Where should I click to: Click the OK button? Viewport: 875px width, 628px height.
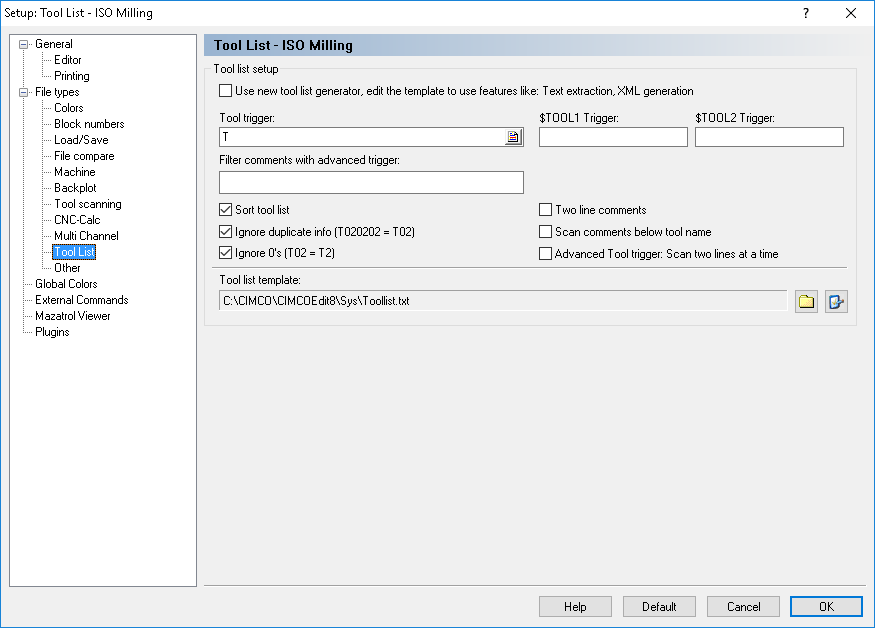[x=826, y=606]
